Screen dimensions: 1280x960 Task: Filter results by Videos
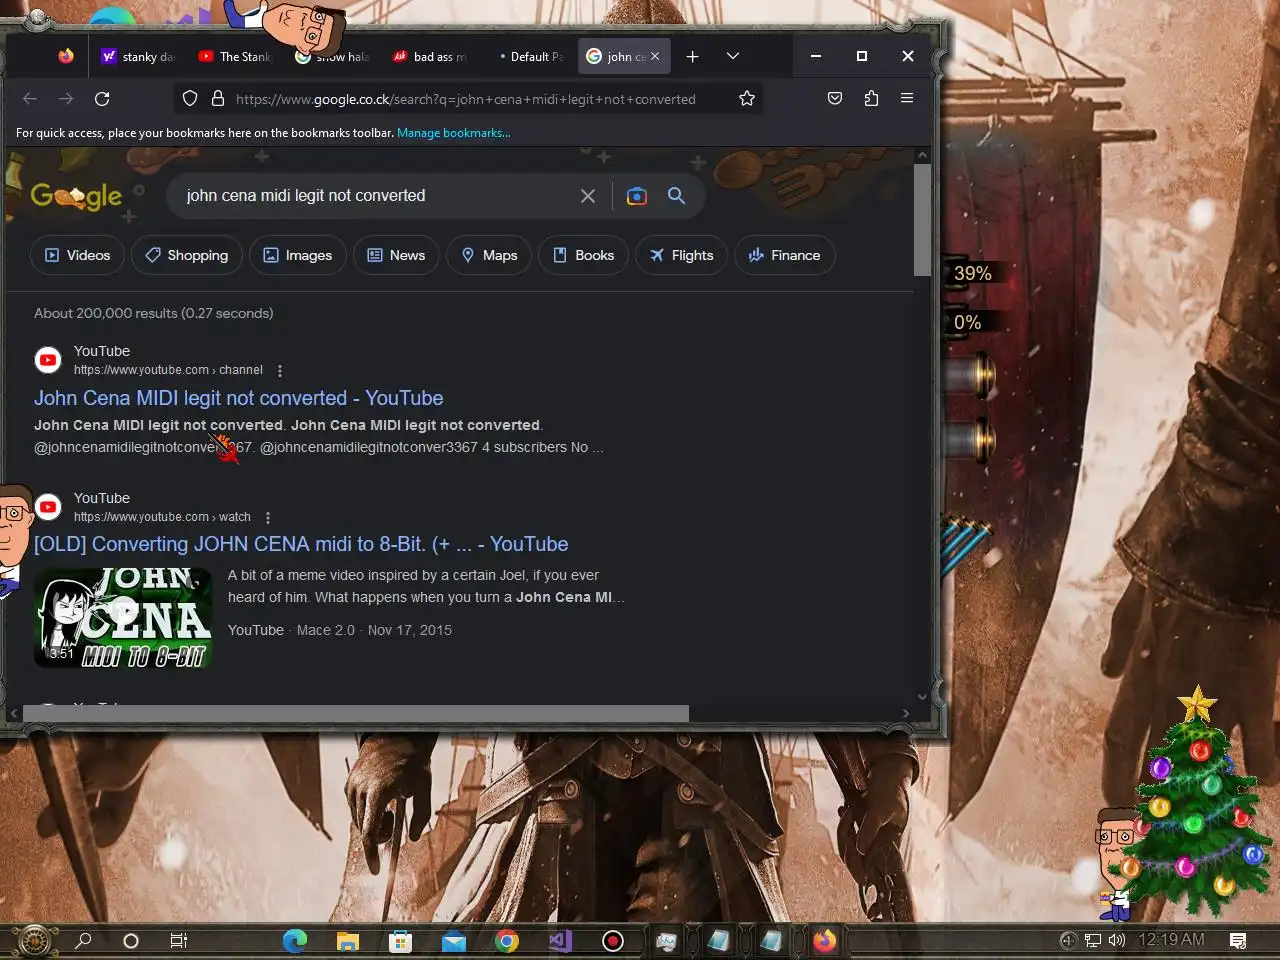pos(78,255)
